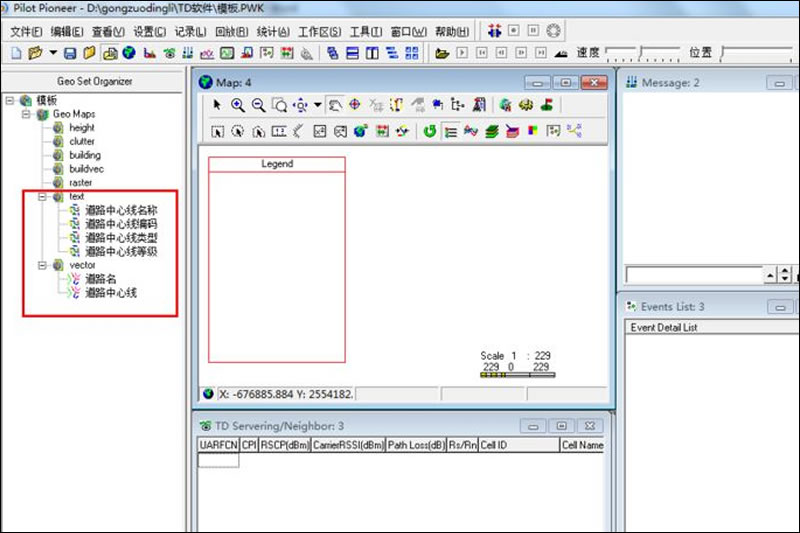Select the building layer in Geo Maps
The height and width of the screenshot is (533, 800).
pos(85,155)
